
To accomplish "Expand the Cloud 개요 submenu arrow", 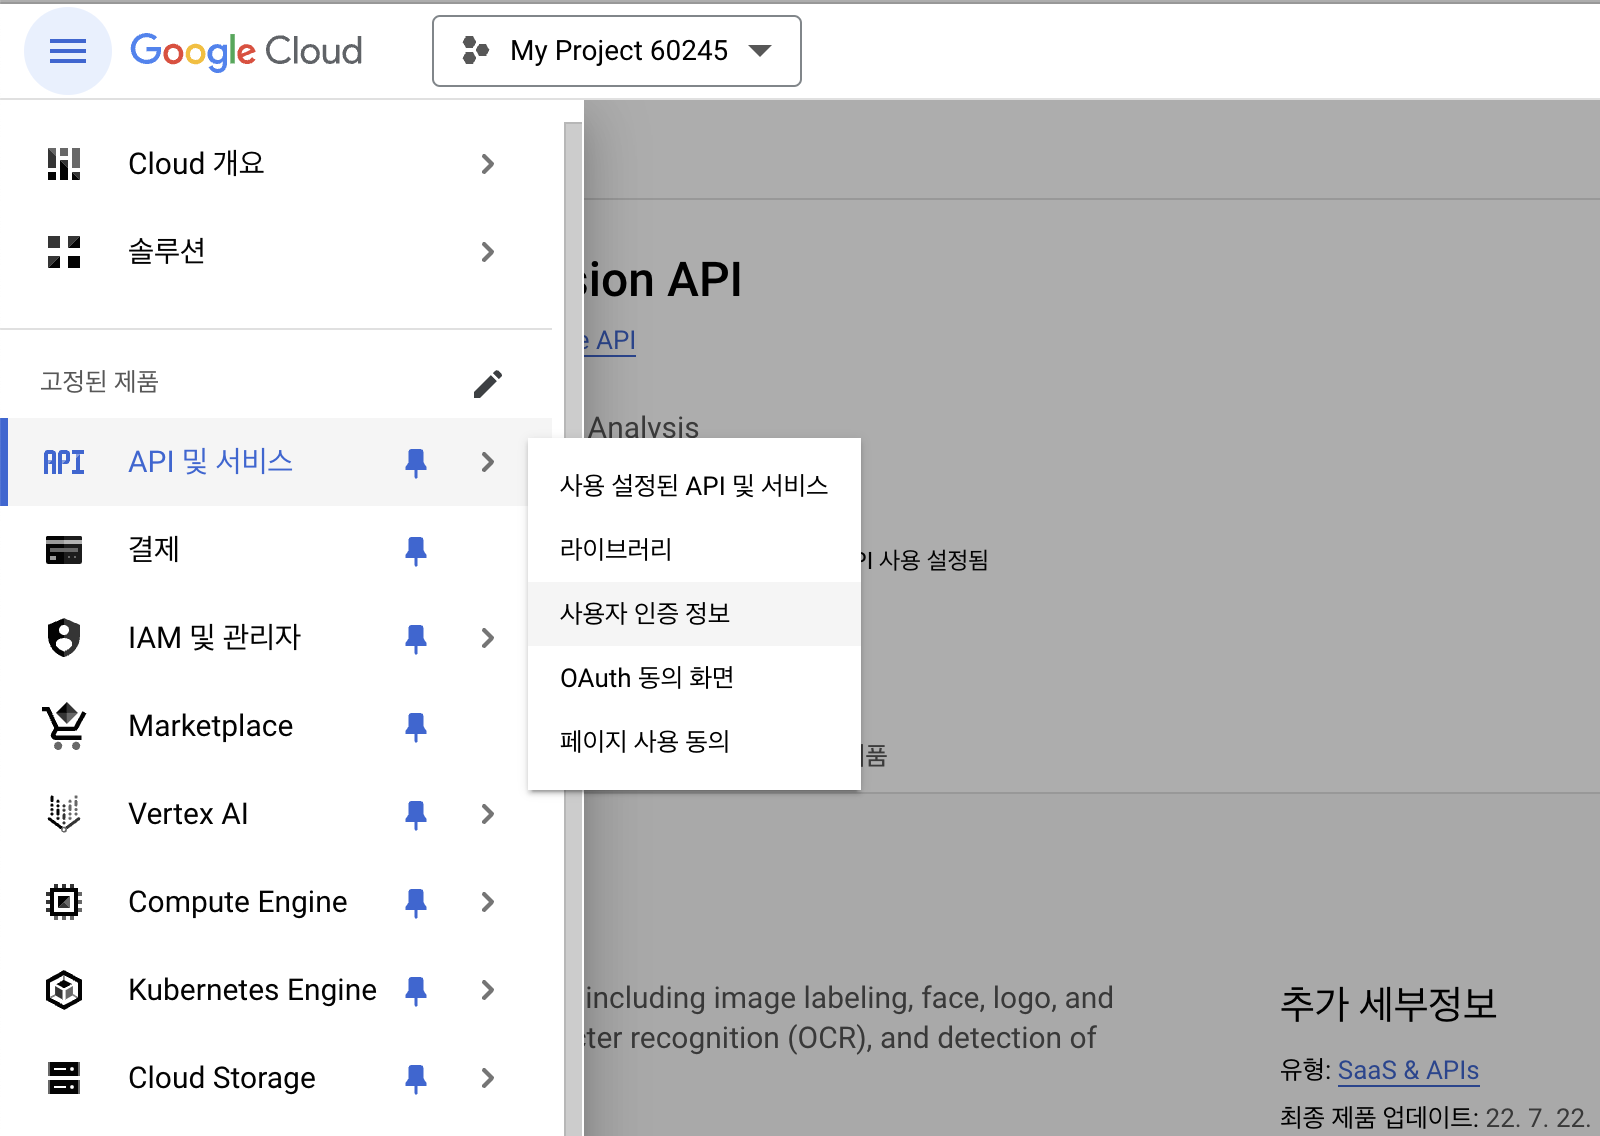I will 488,164.
